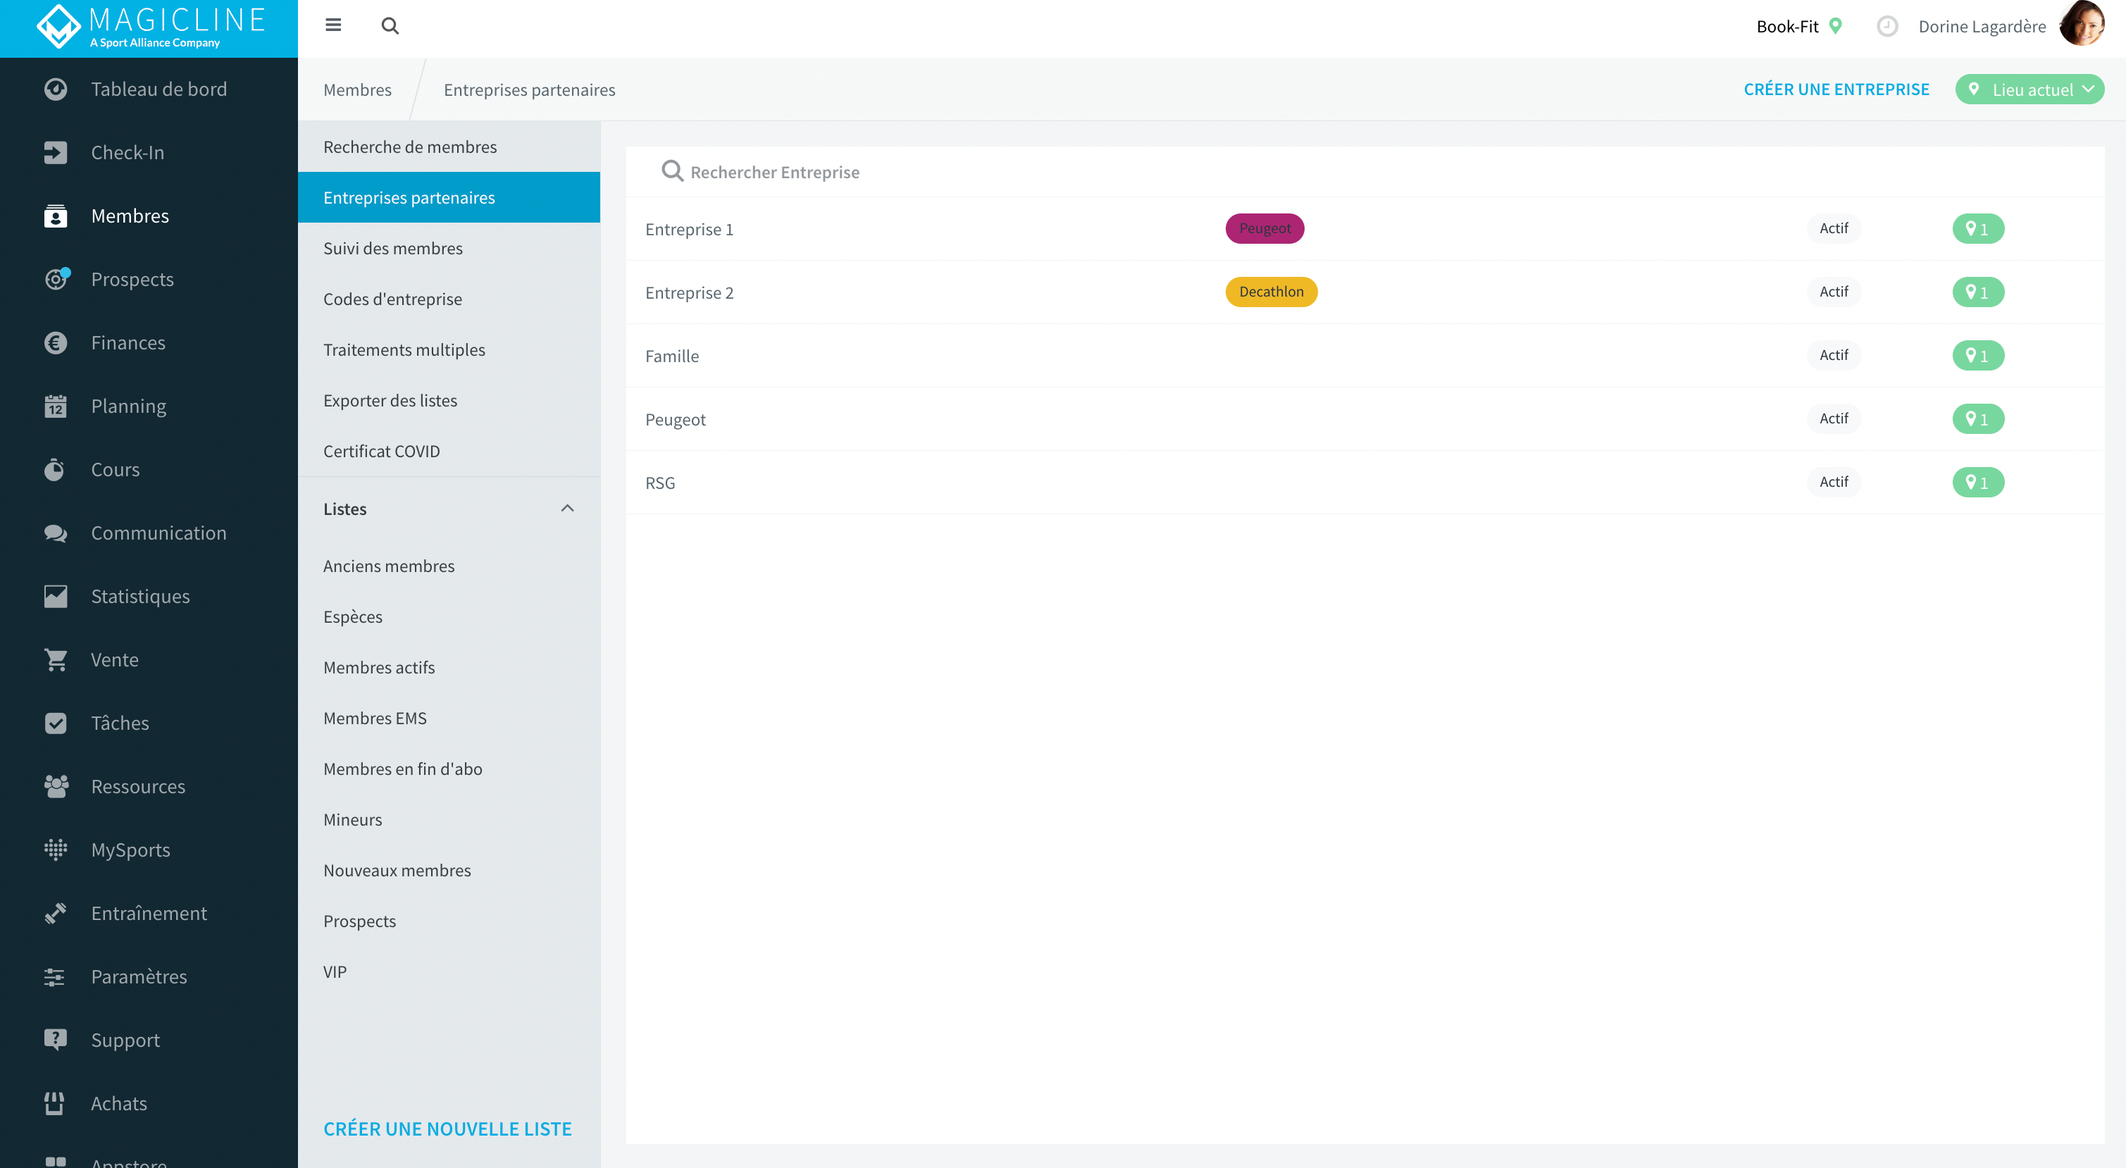Click the Membres badge icon
2126x1168 pixels.
coord(56,216)
